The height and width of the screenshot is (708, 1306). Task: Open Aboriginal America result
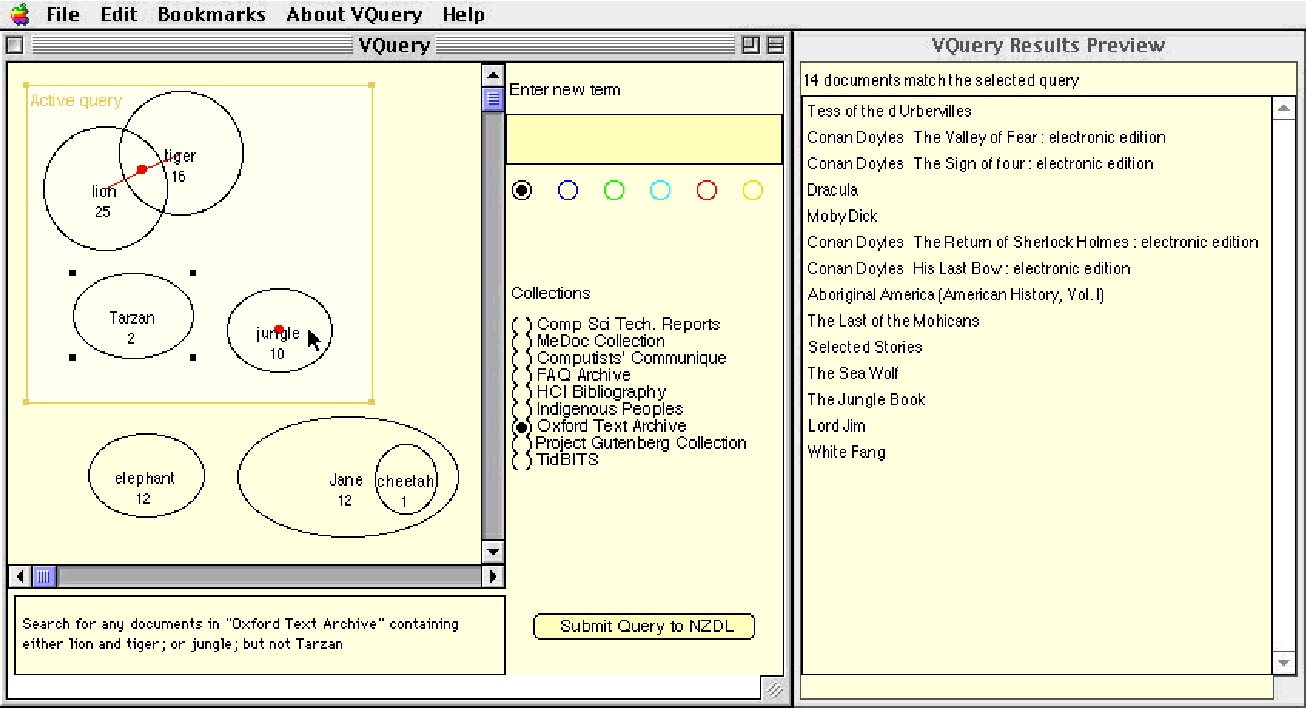pos(955,294)
